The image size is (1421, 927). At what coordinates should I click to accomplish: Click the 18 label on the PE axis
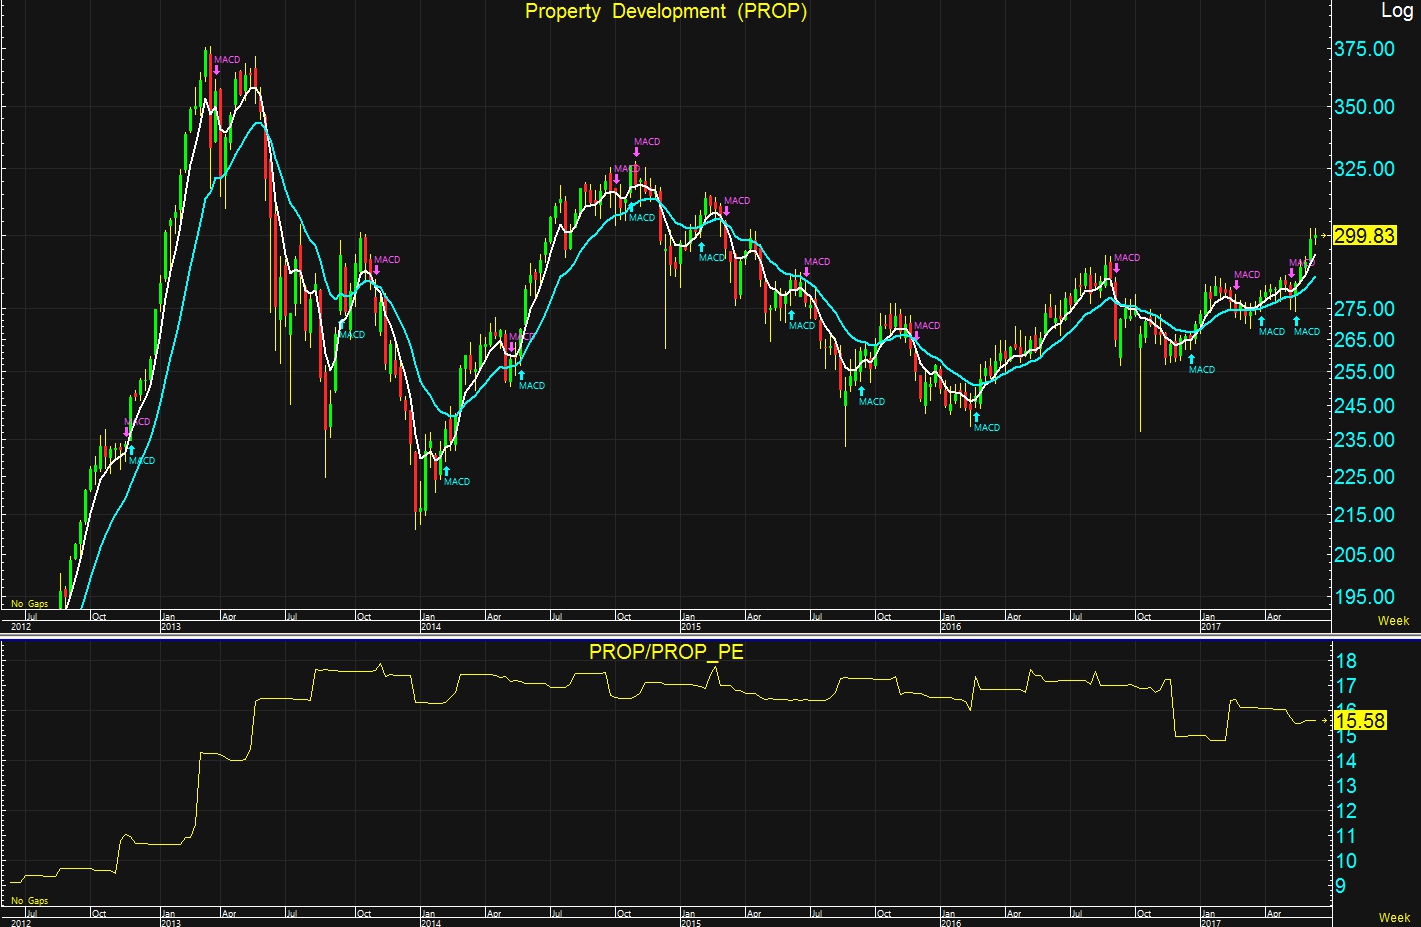coord(1346,661)
